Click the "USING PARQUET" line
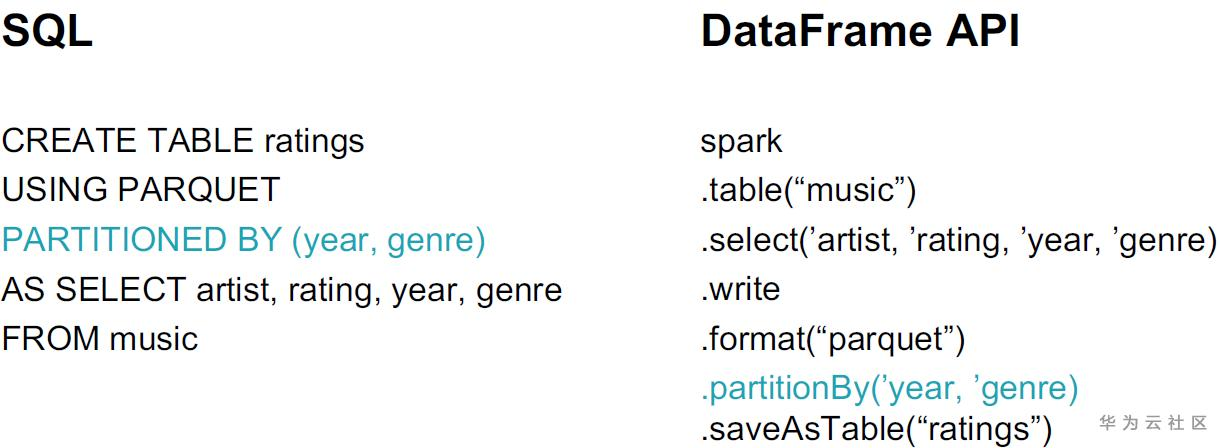The height and width of the screenshot is (448, 1220). point(141,190)
